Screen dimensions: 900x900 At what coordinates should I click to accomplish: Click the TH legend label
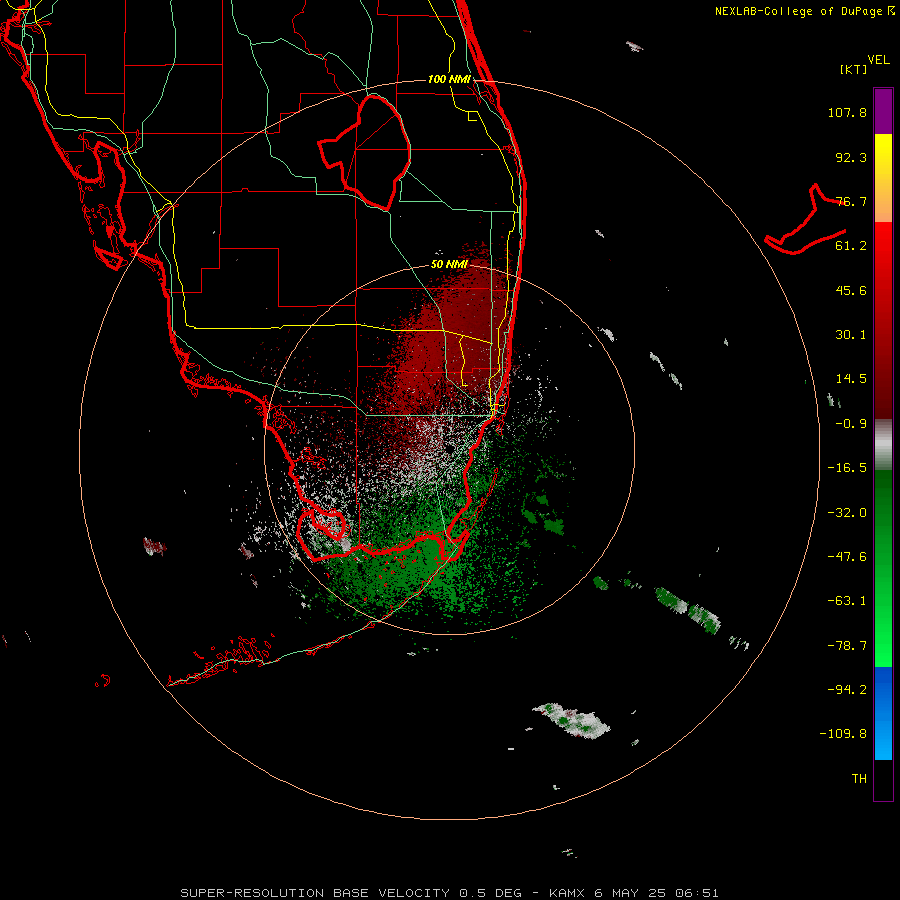coord(859,778)
